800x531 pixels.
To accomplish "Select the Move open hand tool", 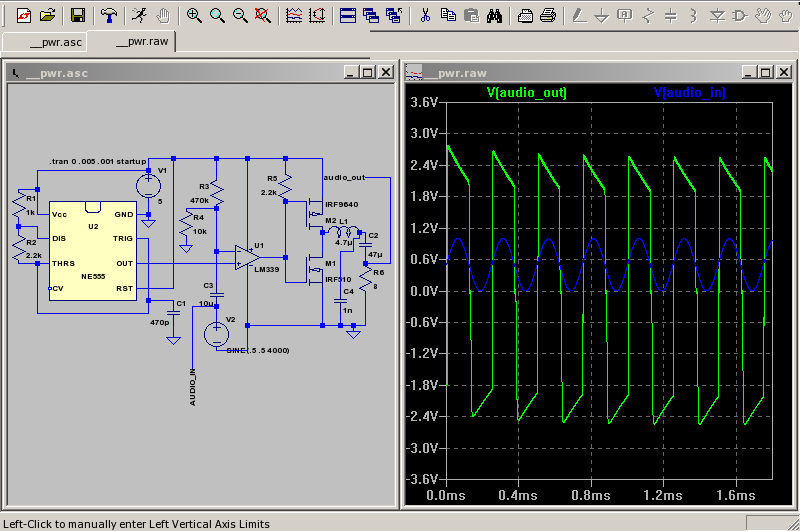I will [763, 15].
